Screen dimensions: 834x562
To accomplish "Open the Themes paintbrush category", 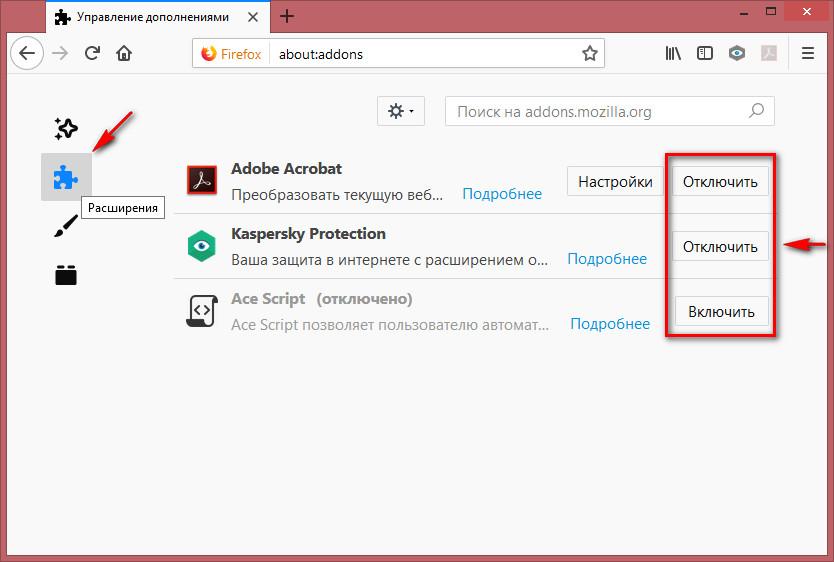I will [x=66, y=226].
